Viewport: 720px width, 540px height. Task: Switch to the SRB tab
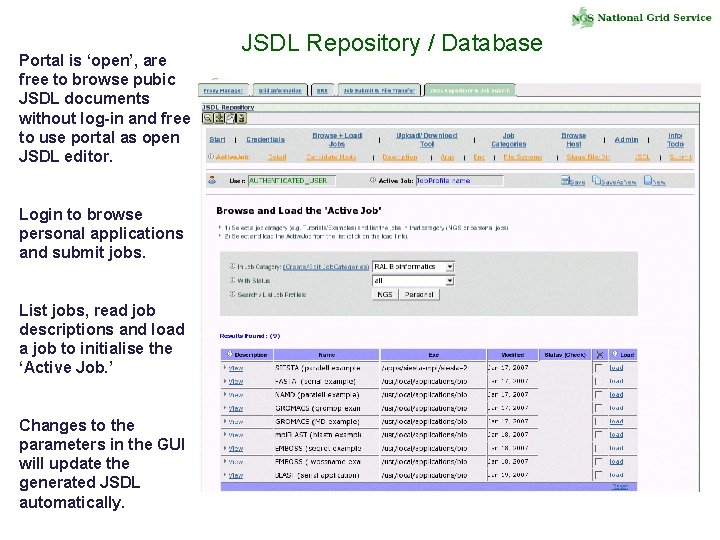(322, 90)
